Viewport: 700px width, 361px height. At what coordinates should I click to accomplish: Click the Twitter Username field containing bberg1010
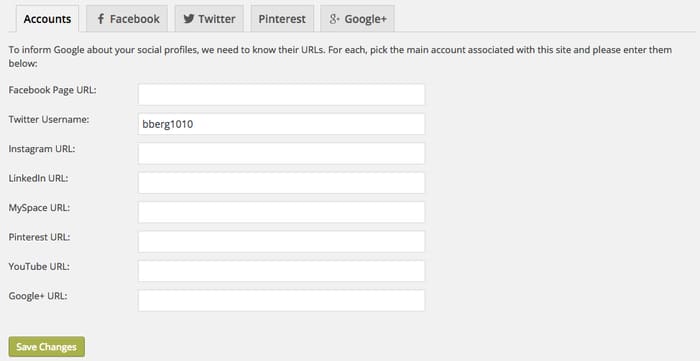pos(281,124)
